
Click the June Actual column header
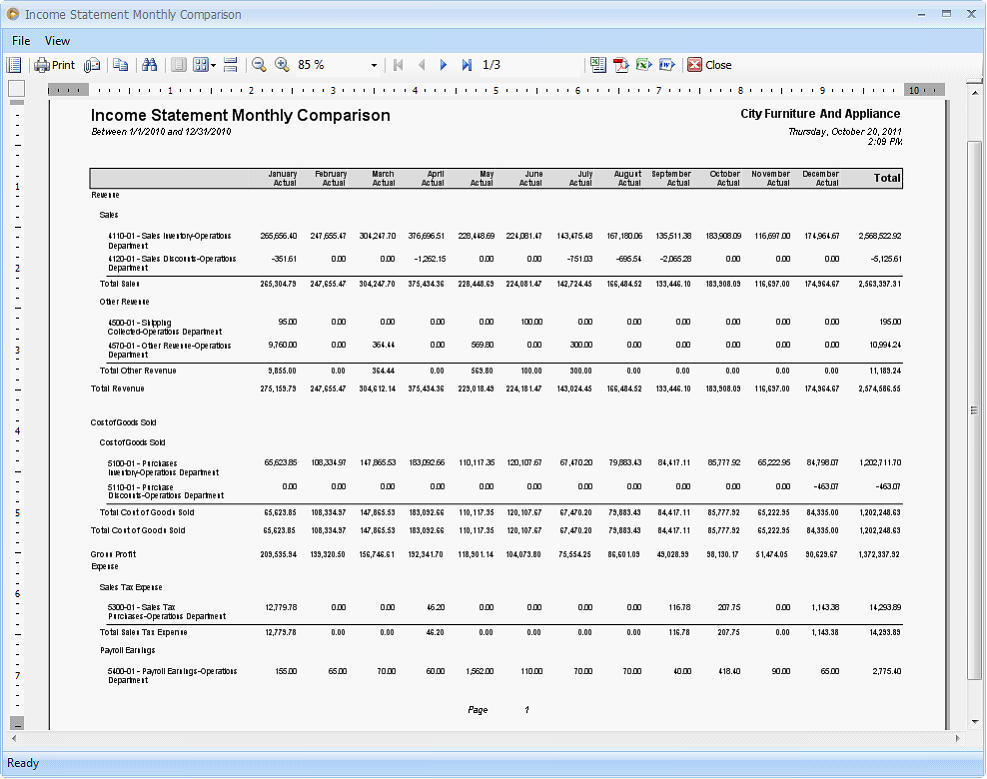[532, 178]
